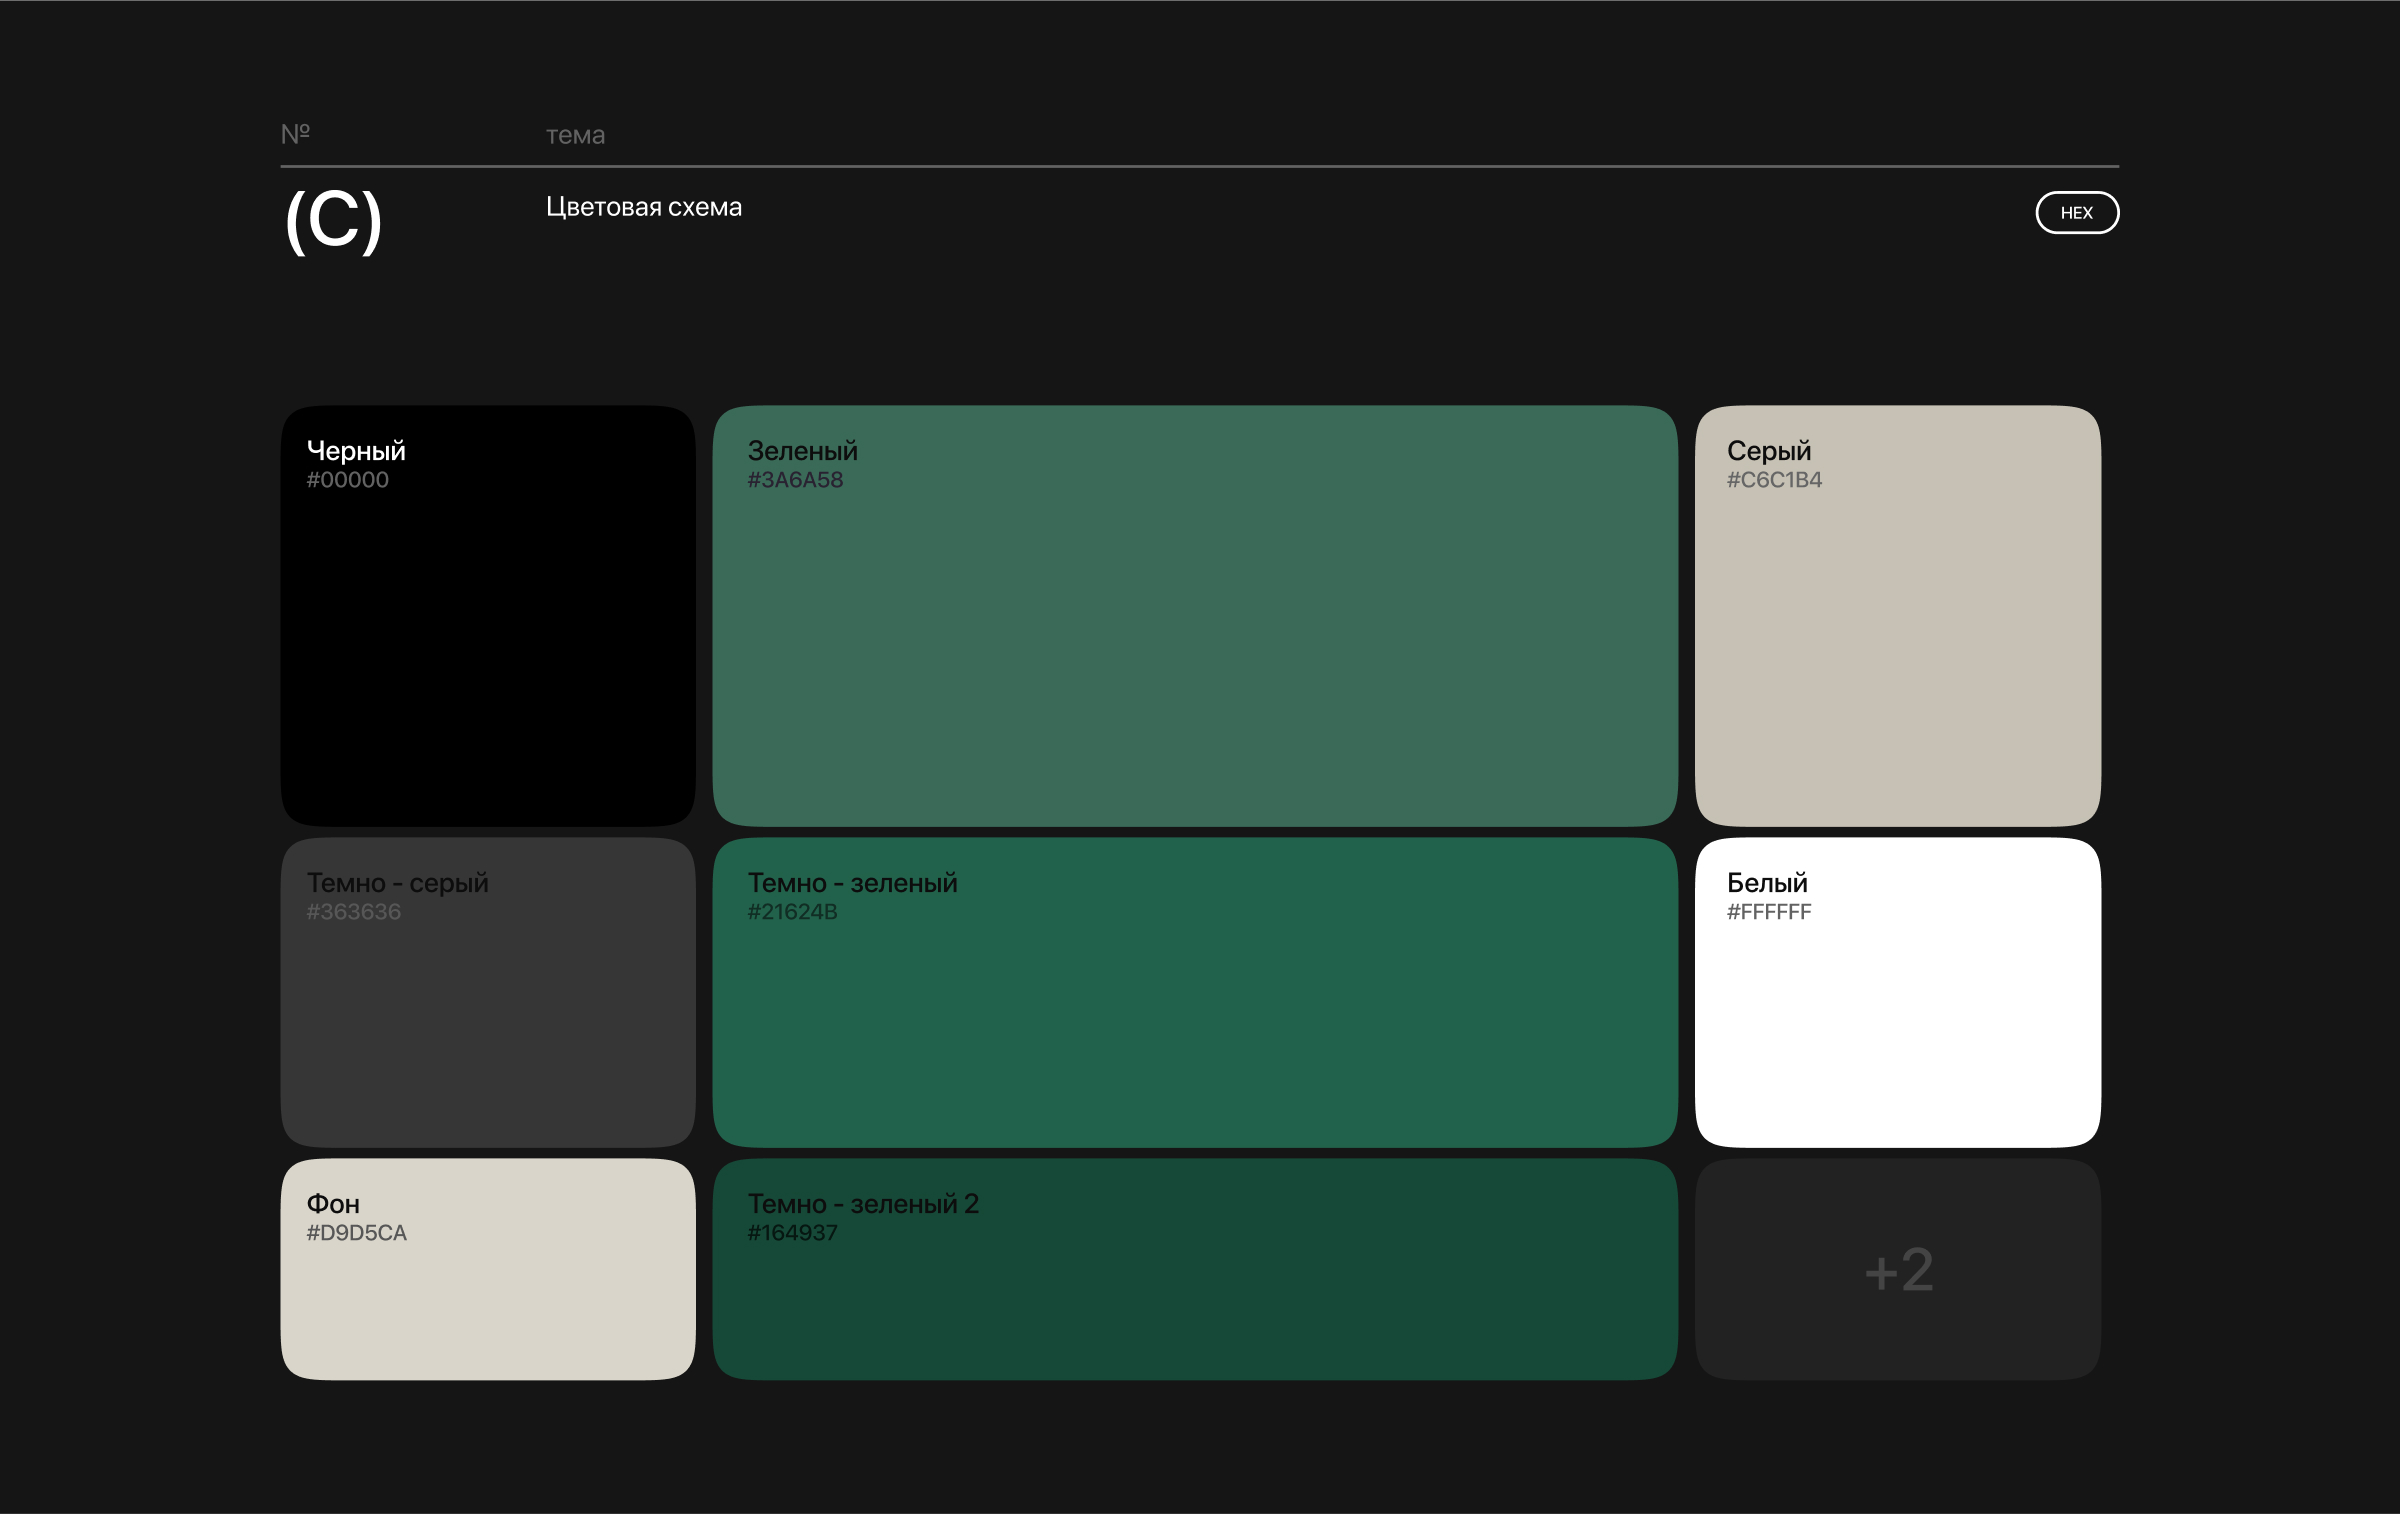Click the #164937 hex code label
The width and height of the screenshot is (2400, 1514).
[x=792, y=1233]
